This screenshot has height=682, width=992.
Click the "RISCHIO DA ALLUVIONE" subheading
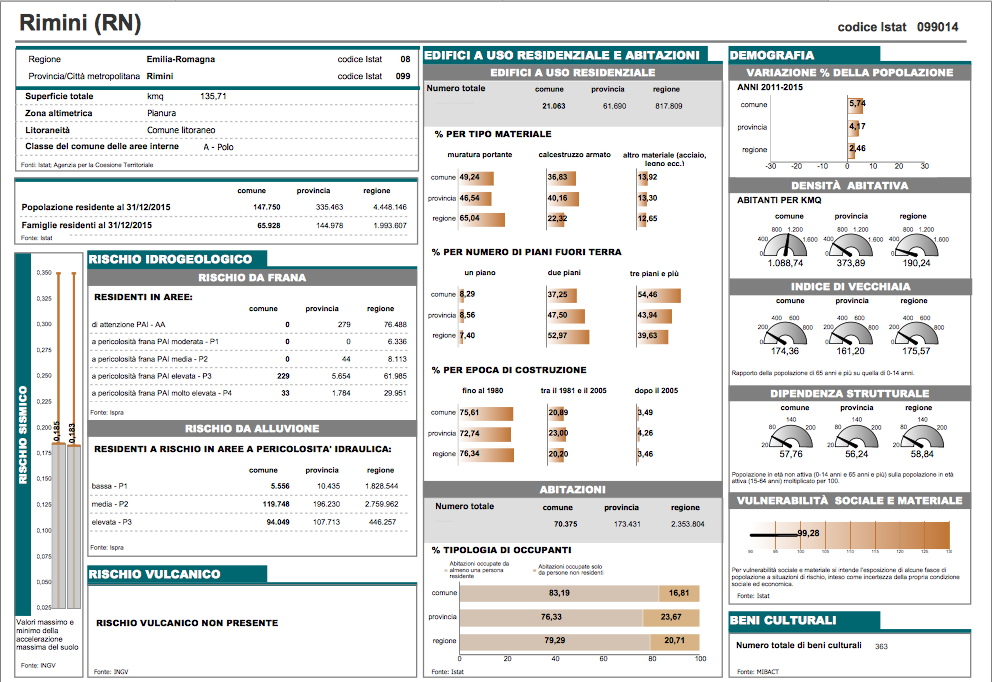click(252, 429)
